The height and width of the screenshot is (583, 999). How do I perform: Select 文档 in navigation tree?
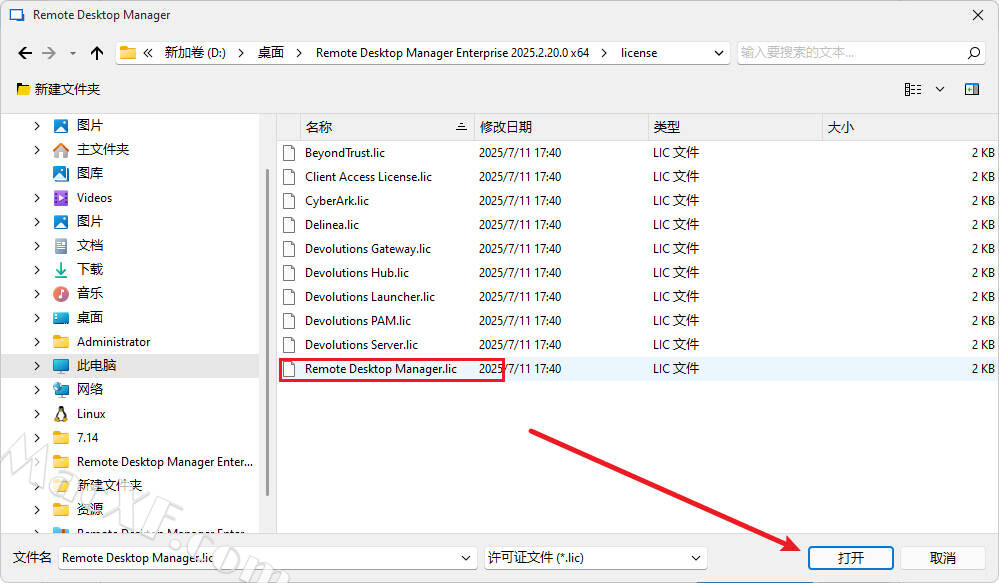(90, 245)
